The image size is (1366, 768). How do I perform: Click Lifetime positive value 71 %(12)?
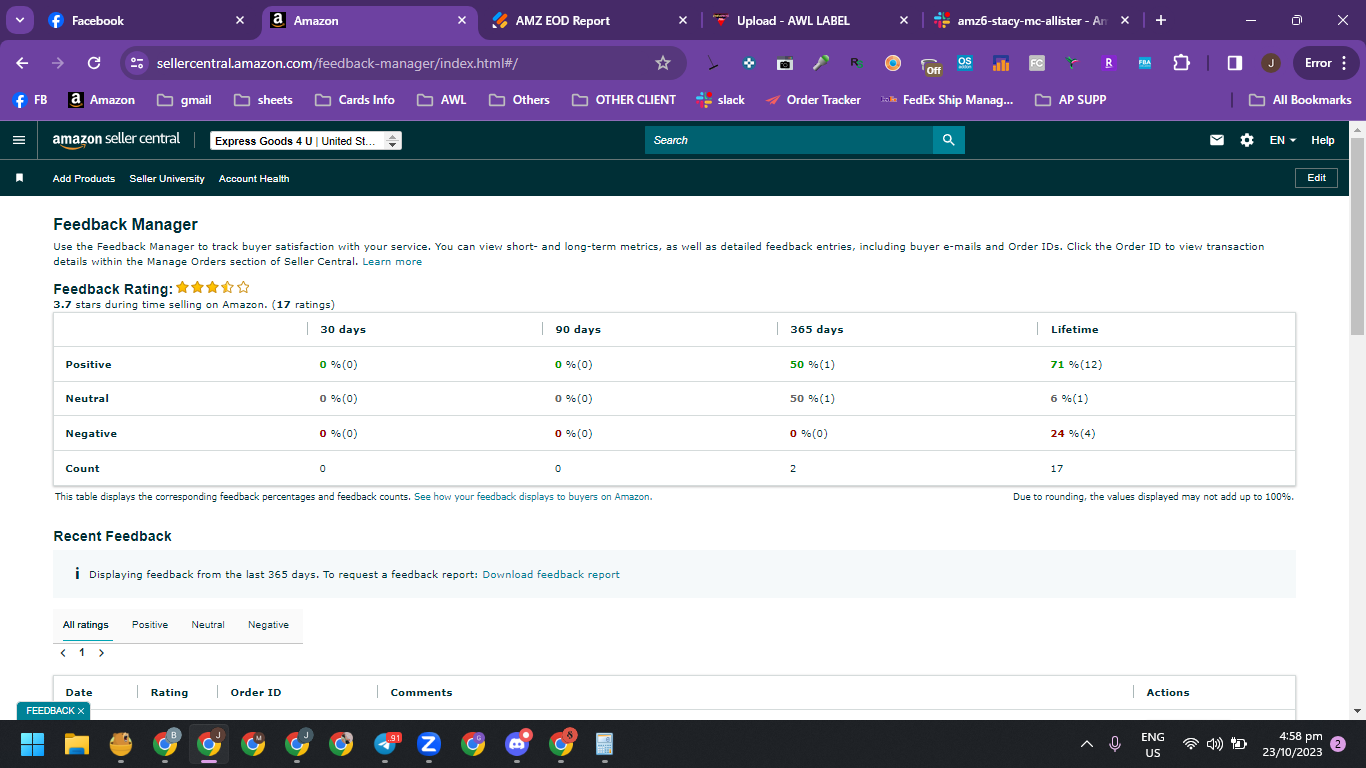pos(1077,364)
